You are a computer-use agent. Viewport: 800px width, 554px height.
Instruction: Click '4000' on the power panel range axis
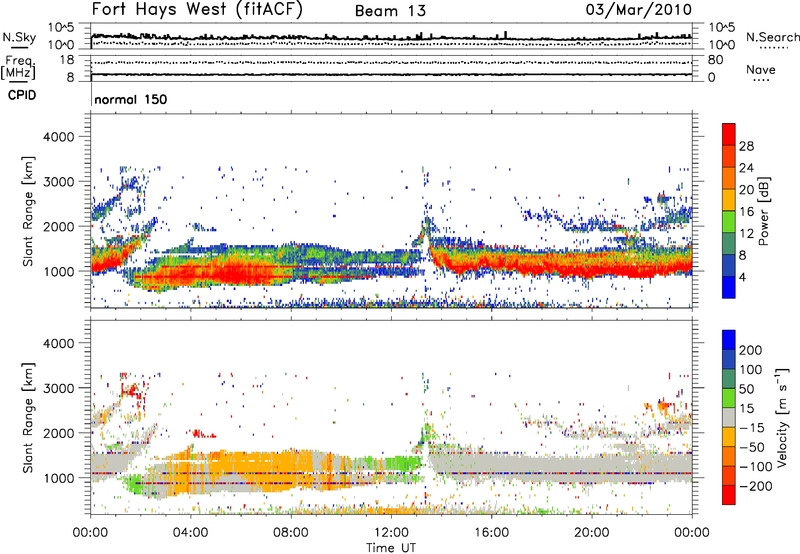(59, 137)
